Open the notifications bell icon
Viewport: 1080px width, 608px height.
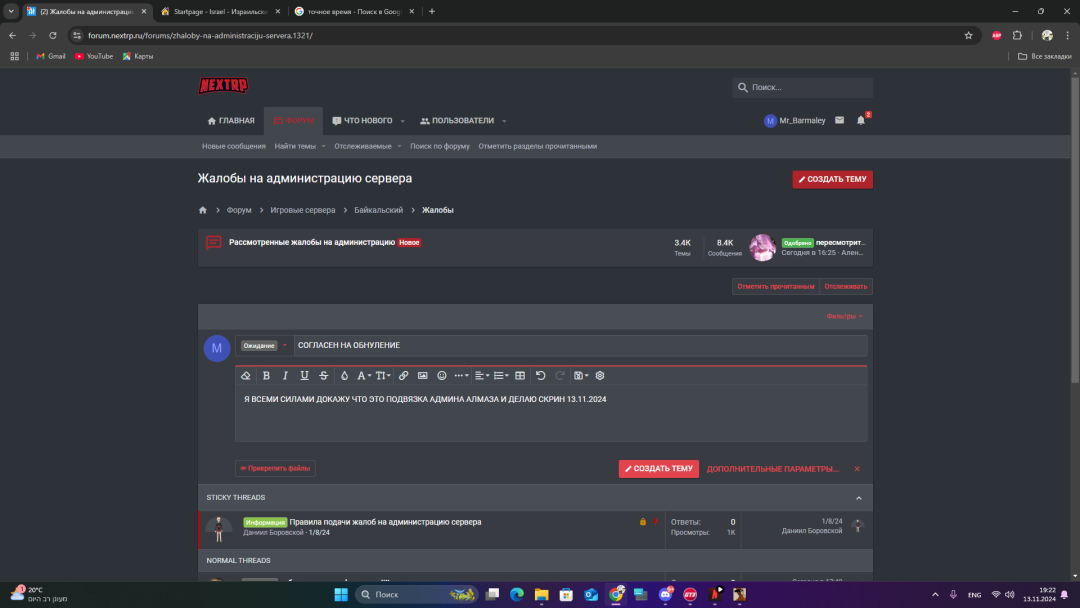click(x=861, y=121)
